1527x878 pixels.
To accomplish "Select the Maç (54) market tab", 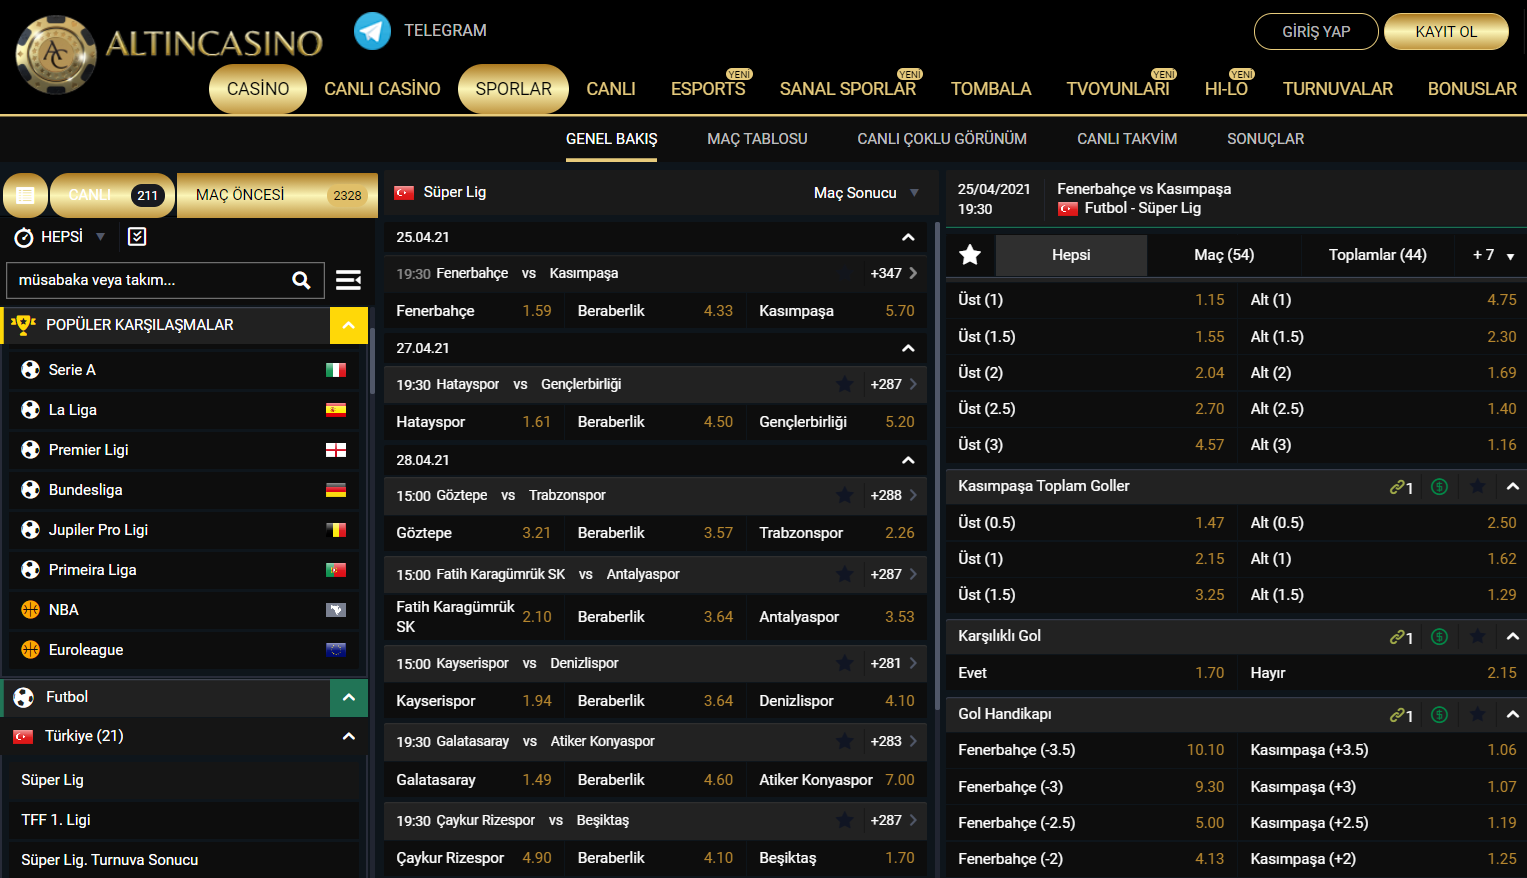I will coord(1224,255).
